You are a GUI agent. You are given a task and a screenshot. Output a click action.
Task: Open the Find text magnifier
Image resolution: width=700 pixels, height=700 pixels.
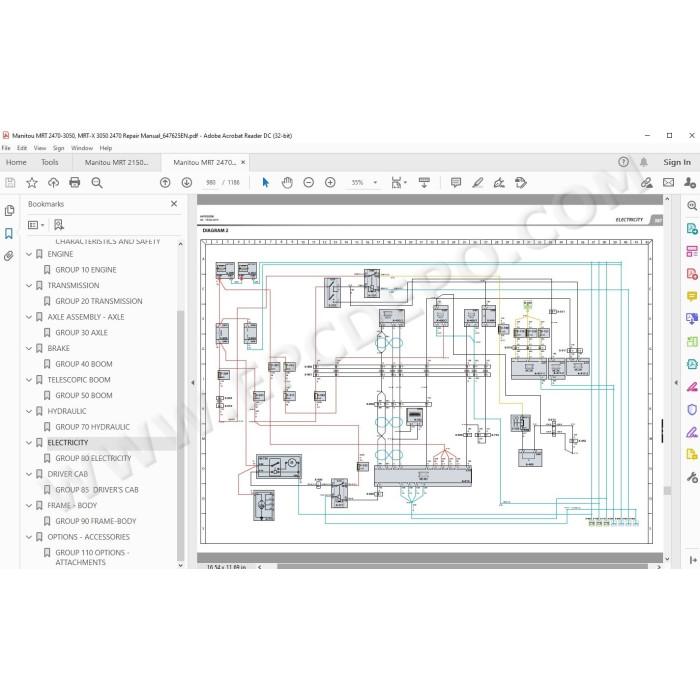point(97,183)
